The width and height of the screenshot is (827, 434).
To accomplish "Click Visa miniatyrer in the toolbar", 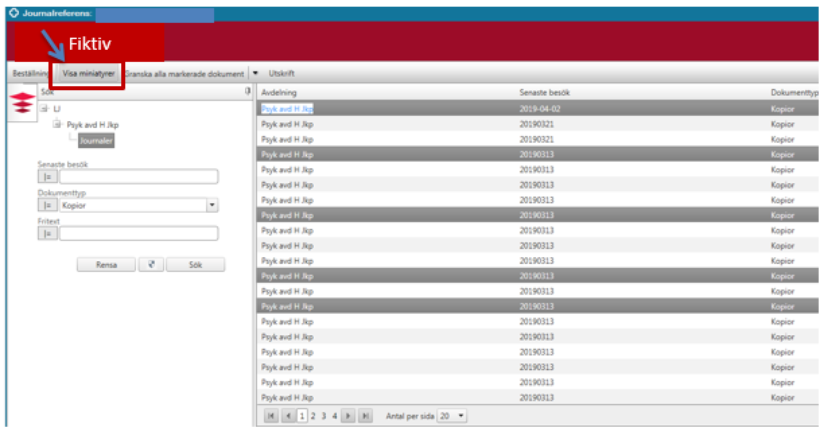I will click(x=88, y=73).
